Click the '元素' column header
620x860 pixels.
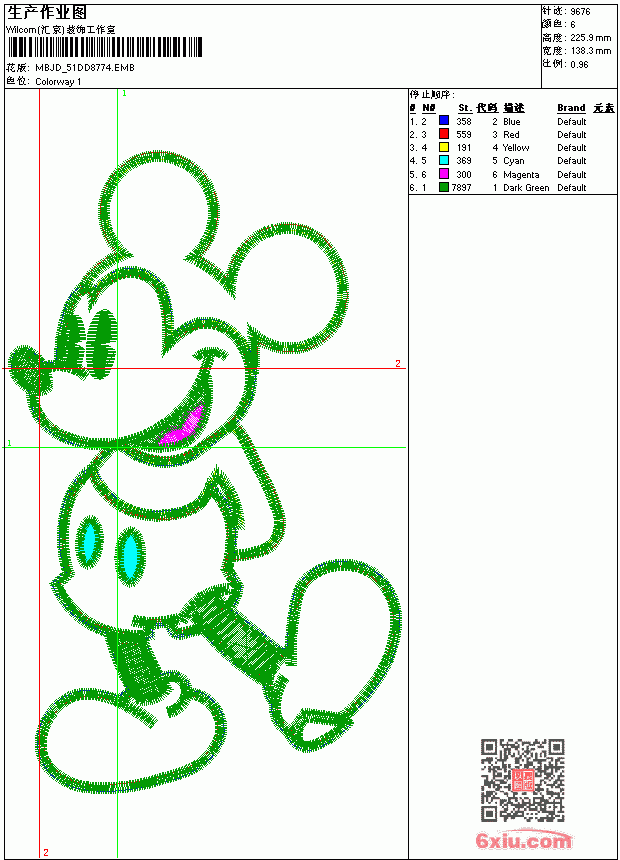click(x=604, y=108)
